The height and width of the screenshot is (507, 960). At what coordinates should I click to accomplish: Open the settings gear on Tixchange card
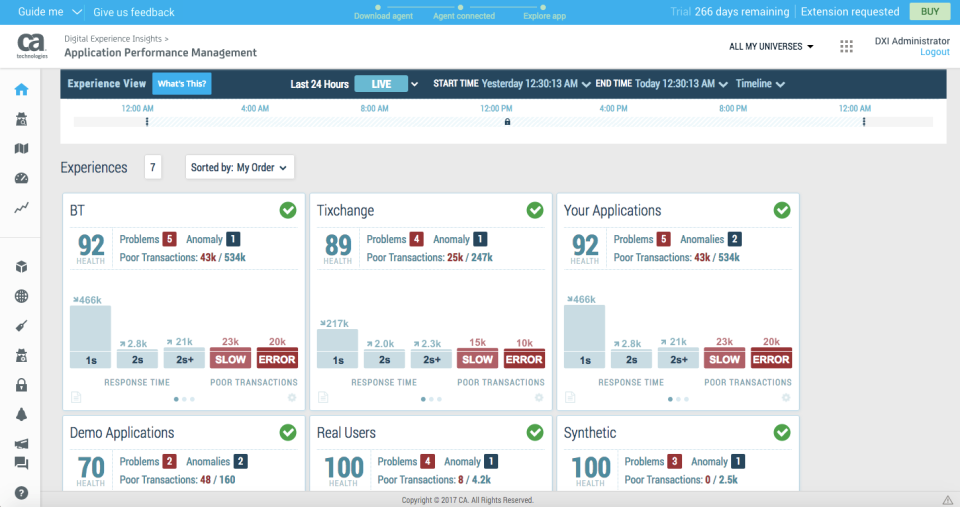[x=539, y=397]
